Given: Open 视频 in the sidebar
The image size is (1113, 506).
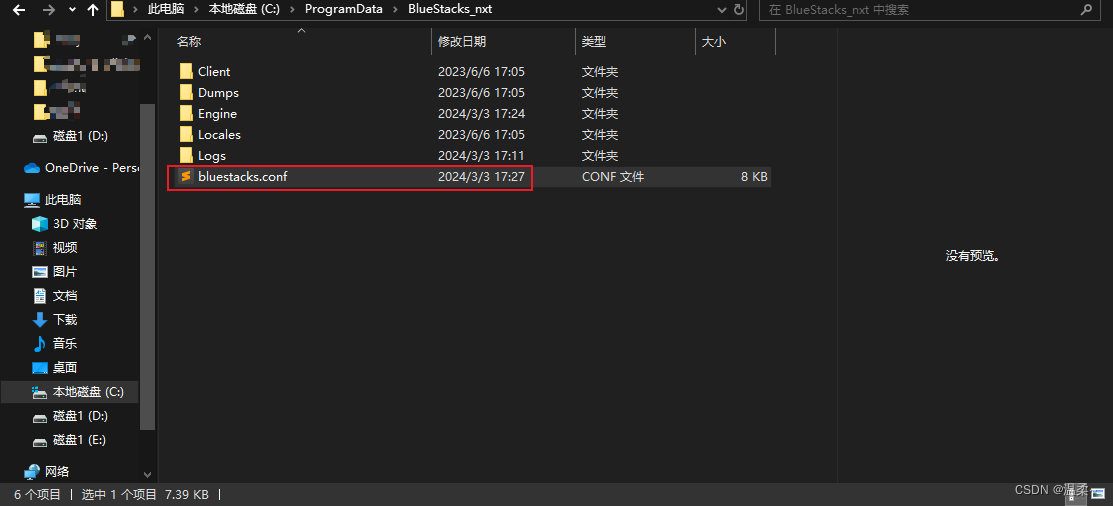Looking at the screenshot, I should click(65, 248).
